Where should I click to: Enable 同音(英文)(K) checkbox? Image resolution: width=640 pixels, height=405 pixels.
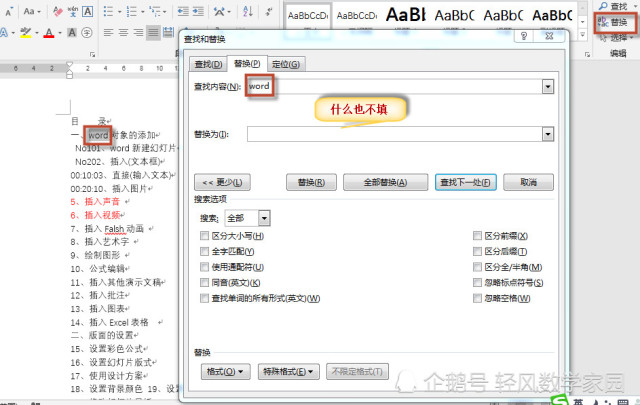(x=204, y=283)
